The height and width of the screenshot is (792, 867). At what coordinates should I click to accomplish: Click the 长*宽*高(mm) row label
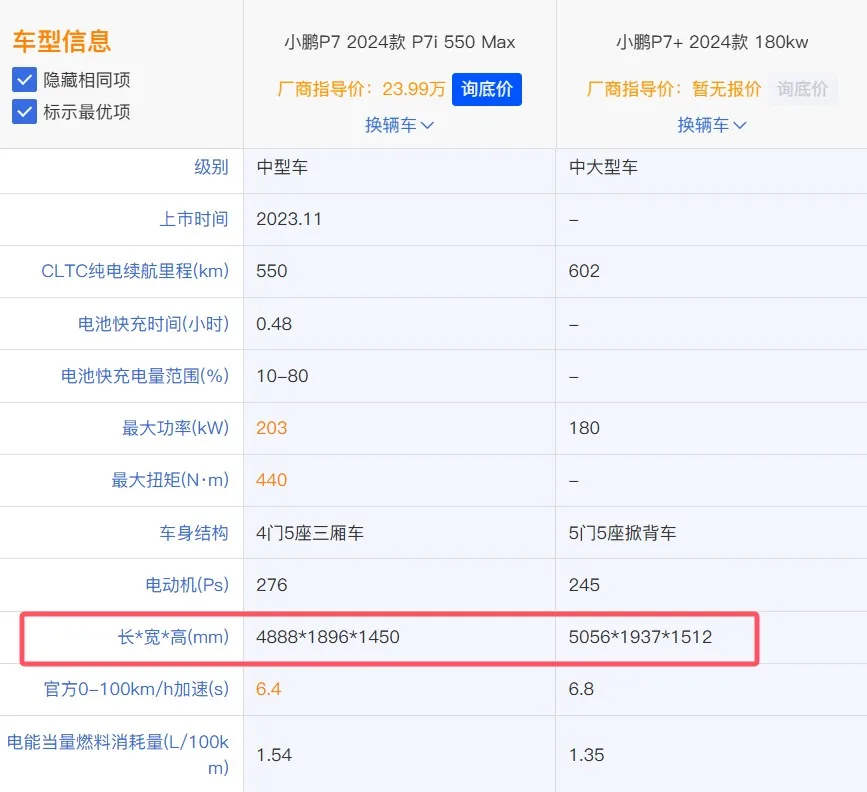click(173, 637)
